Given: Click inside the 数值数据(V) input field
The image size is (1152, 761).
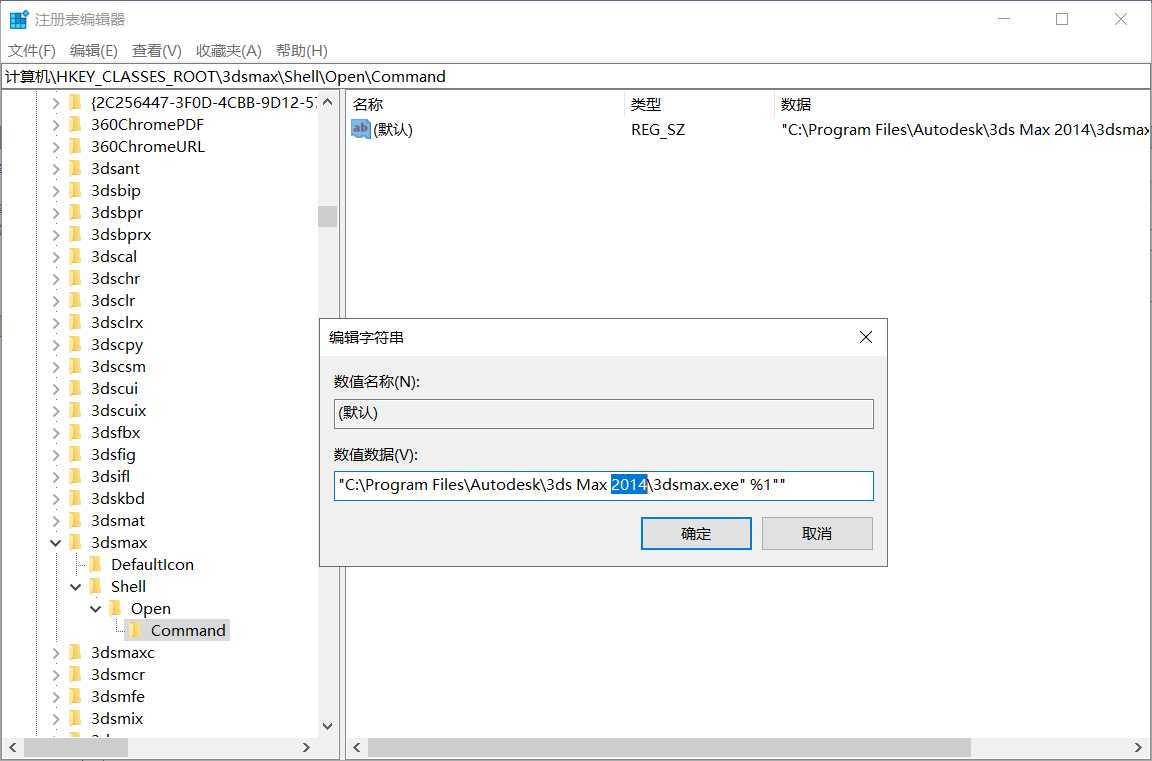Looking at the screenshot, I should pyautogui.click(x=603, y=486).
